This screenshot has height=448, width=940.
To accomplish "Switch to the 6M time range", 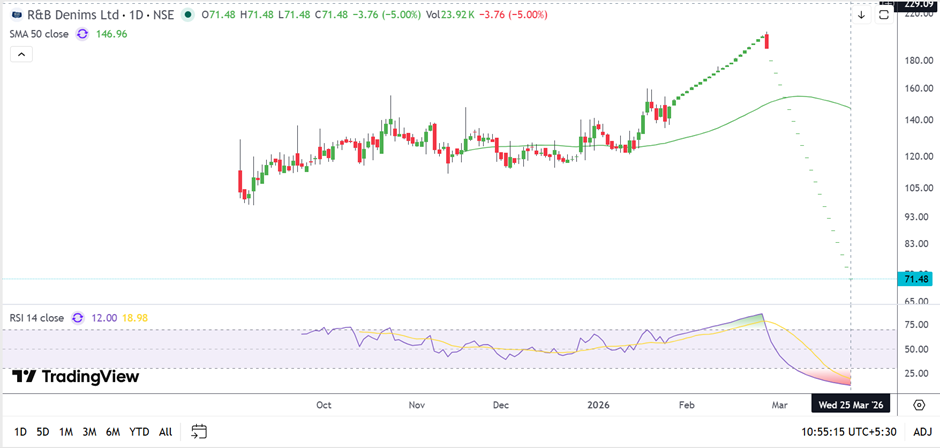I will click(x=113, y=432).
